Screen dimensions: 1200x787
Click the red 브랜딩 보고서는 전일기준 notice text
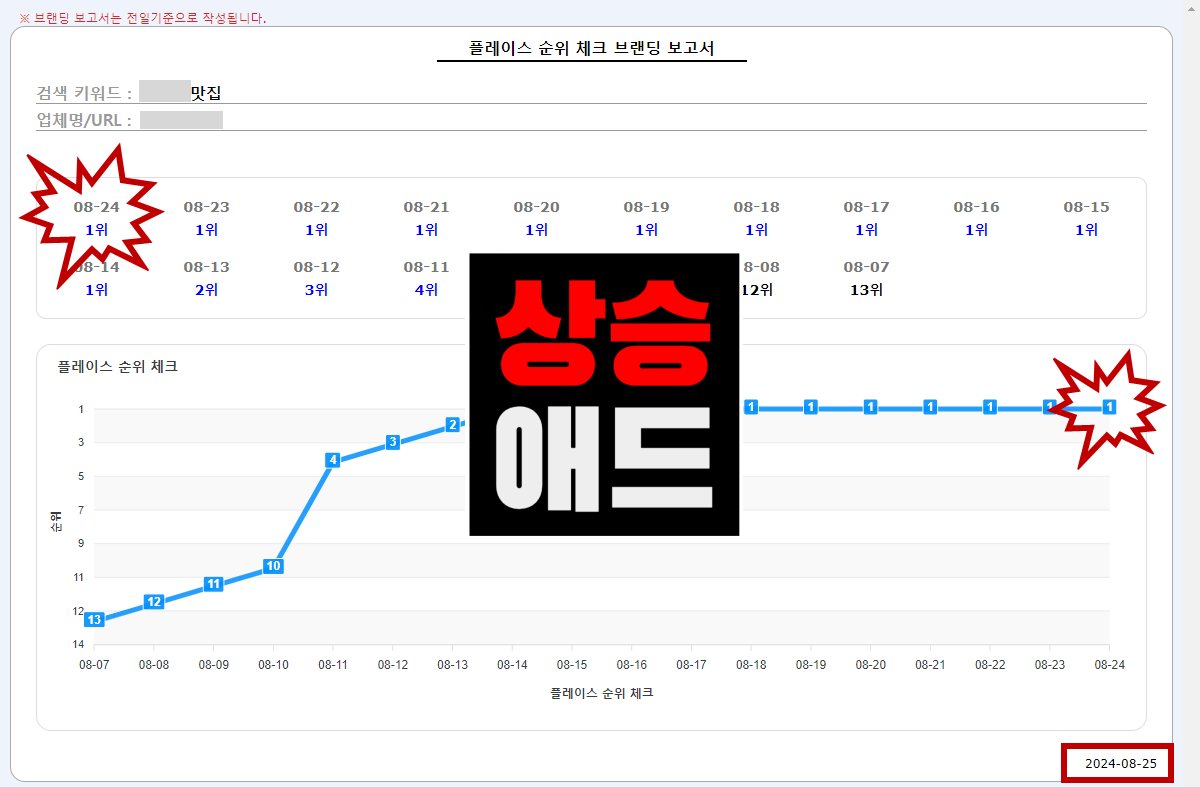142,18
